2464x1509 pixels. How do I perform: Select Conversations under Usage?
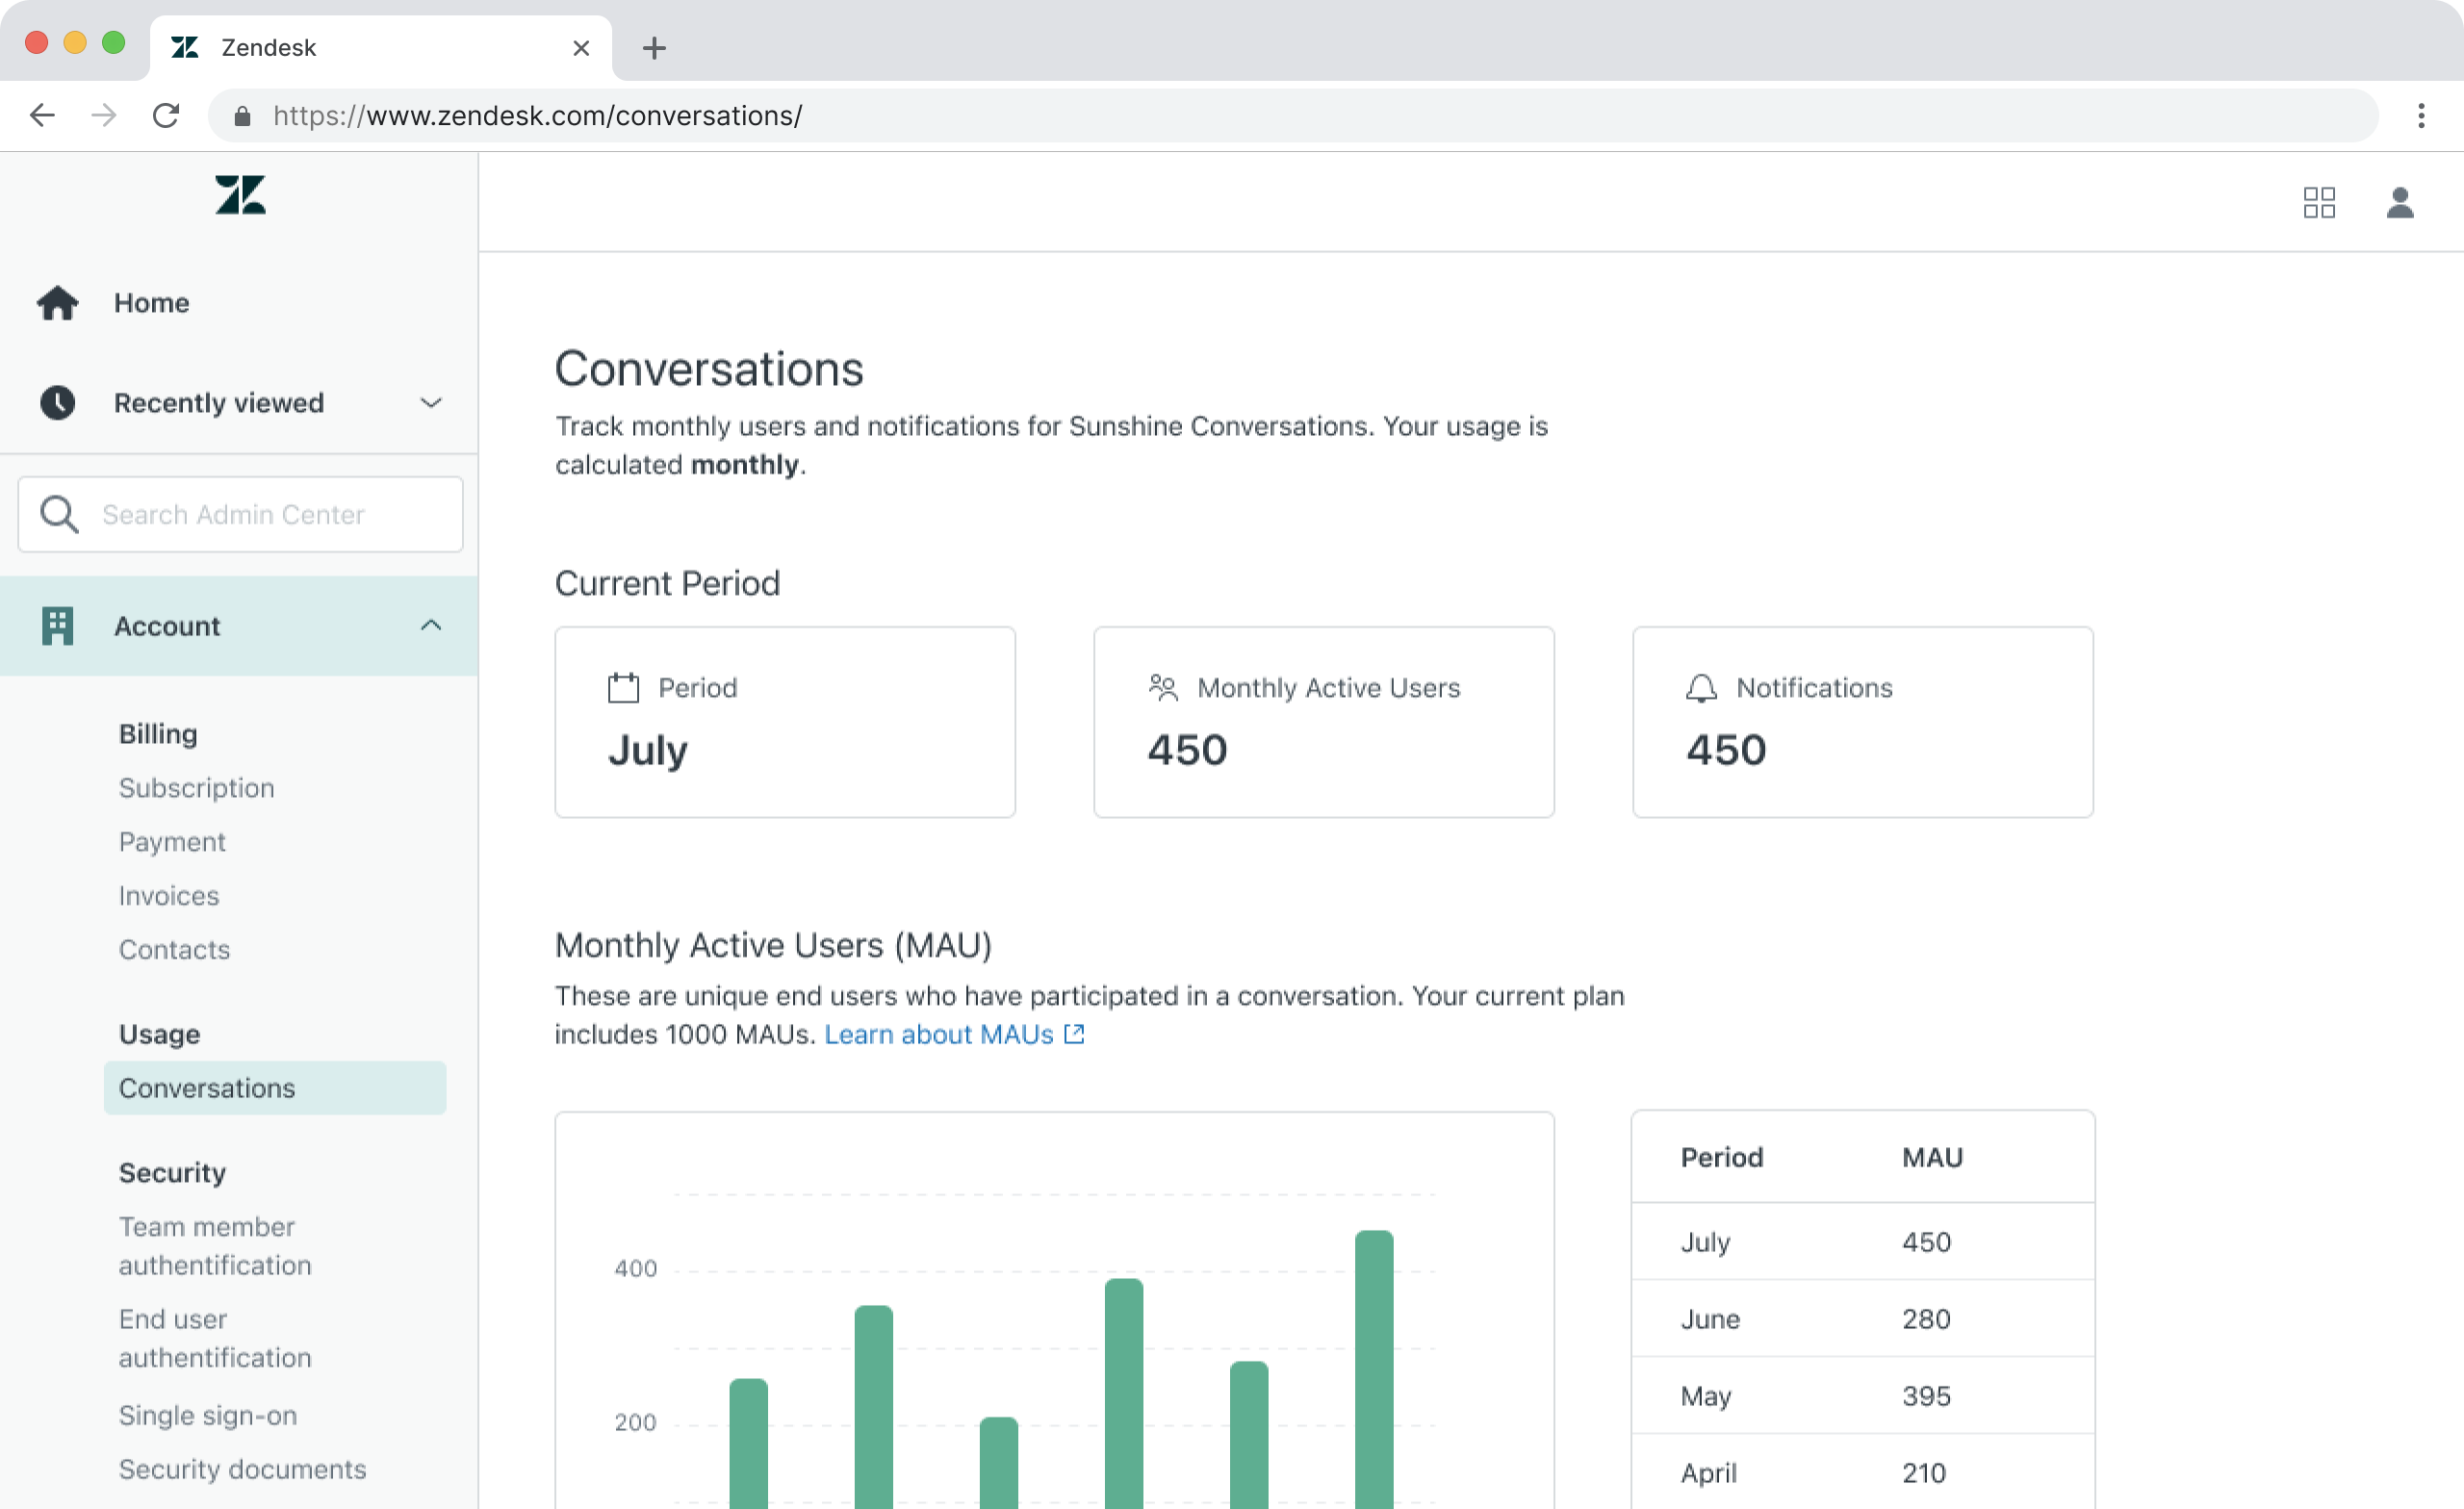207,1088
